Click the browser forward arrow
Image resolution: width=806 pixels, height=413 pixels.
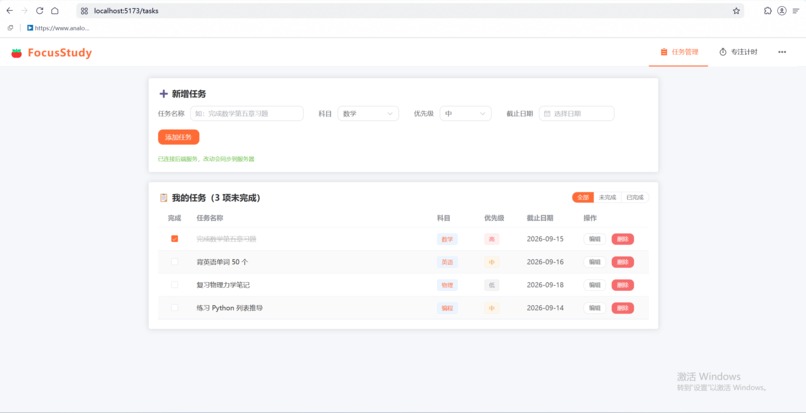24,10
